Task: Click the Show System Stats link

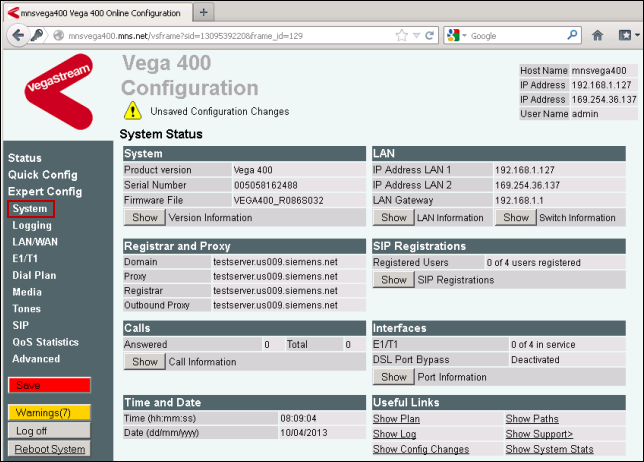Action: pos(549,449)
